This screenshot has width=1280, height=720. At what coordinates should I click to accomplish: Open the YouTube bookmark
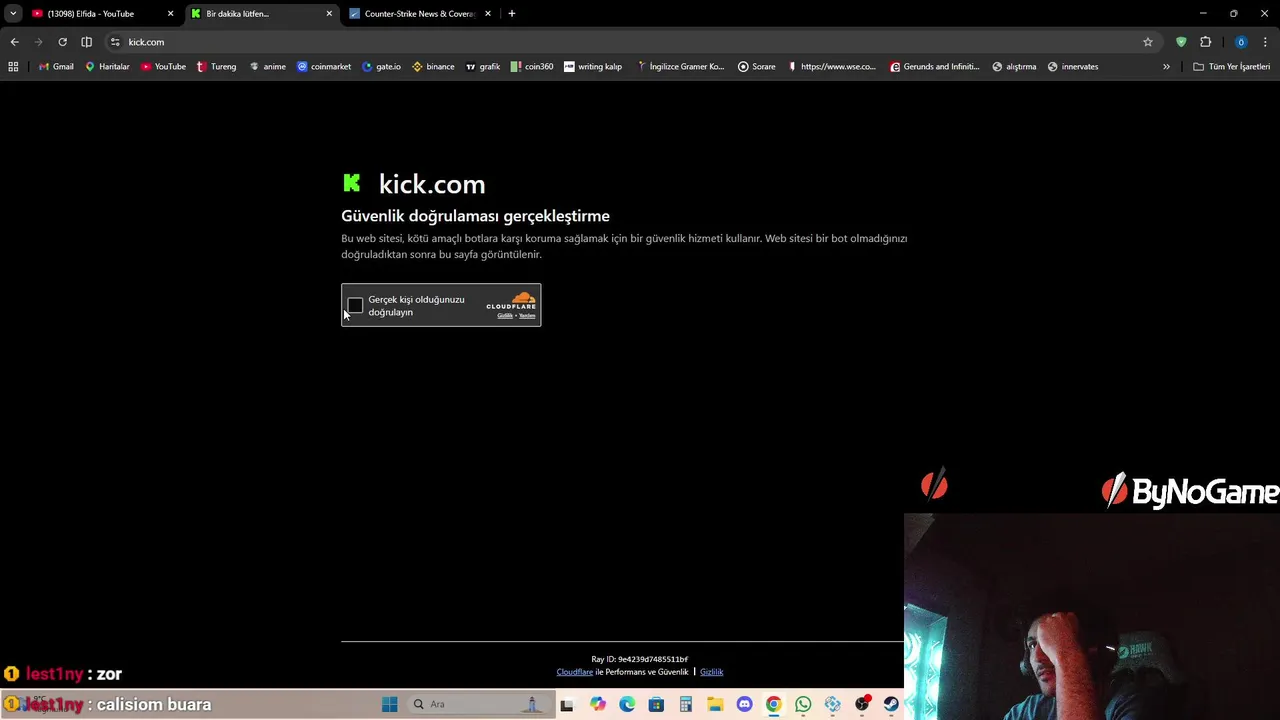coord(163,67)
